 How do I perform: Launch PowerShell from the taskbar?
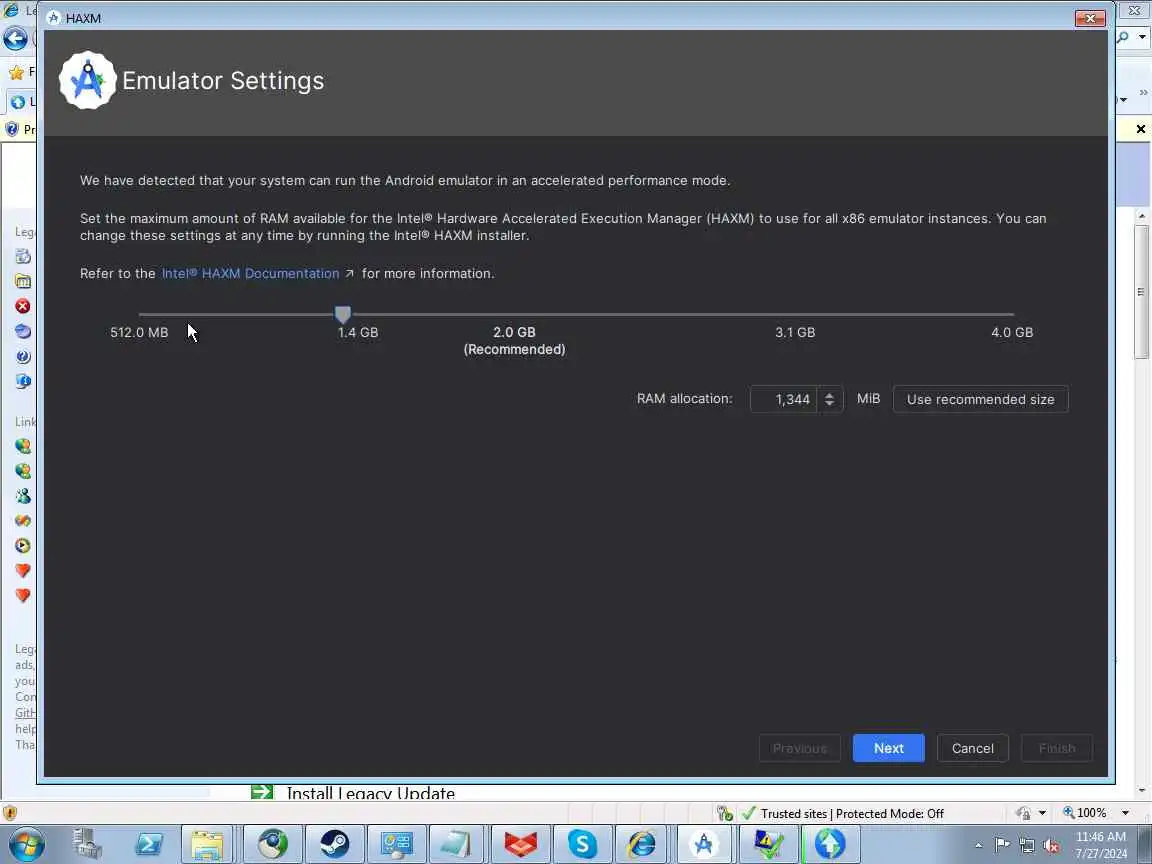[x=148, y=844]
